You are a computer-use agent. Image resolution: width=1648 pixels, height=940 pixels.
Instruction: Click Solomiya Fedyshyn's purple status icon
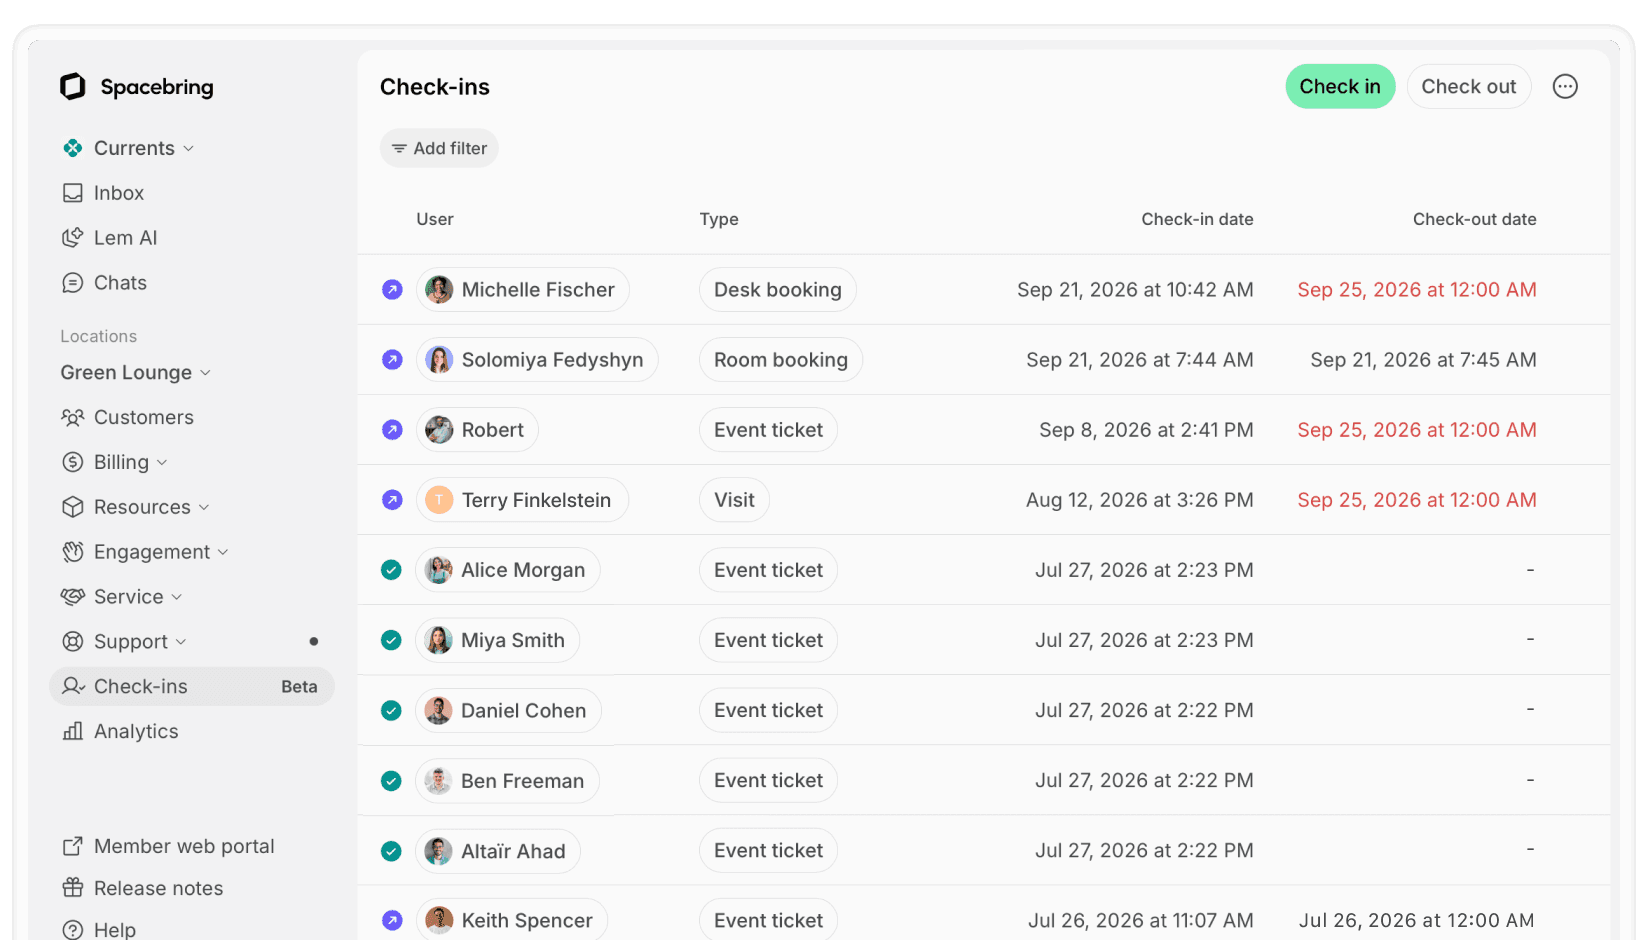pyautogui.click(x=392, y=360)
